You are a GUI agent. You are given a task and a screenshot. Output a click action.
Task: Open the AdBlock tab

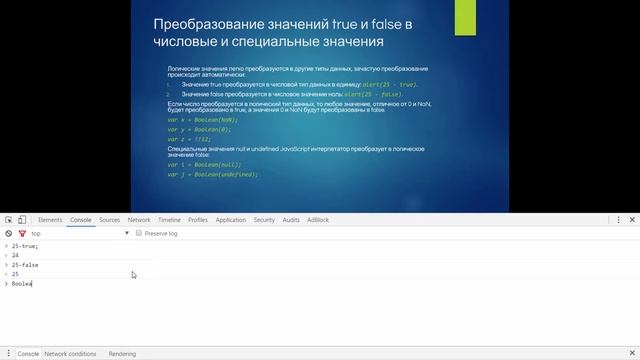pyautogui.click(x=318, y=220)
